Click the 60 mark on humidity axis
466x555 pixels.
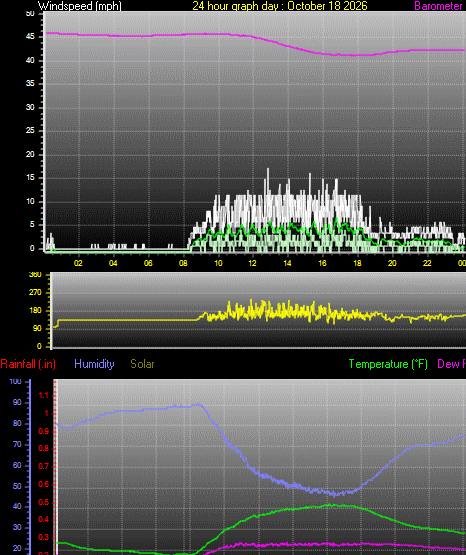click(17, 465)
